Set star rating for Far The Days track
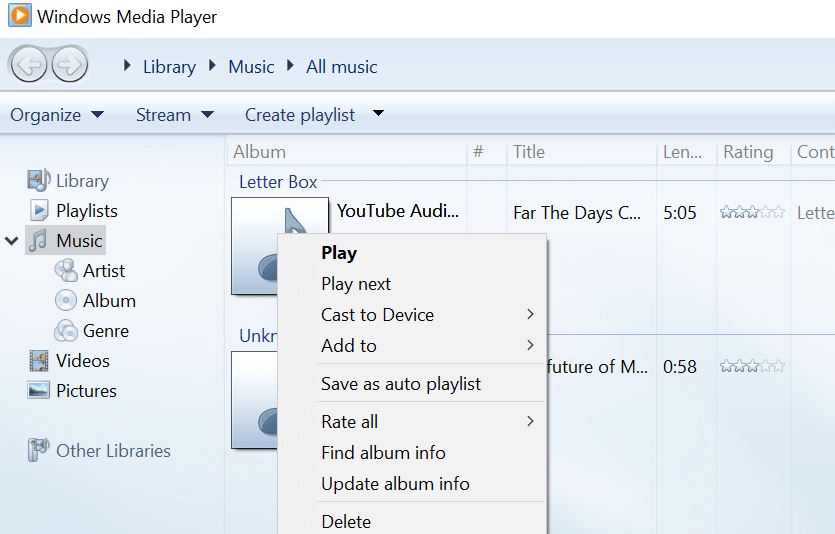Viewport: 835px width, 534px height. point(752,212)
